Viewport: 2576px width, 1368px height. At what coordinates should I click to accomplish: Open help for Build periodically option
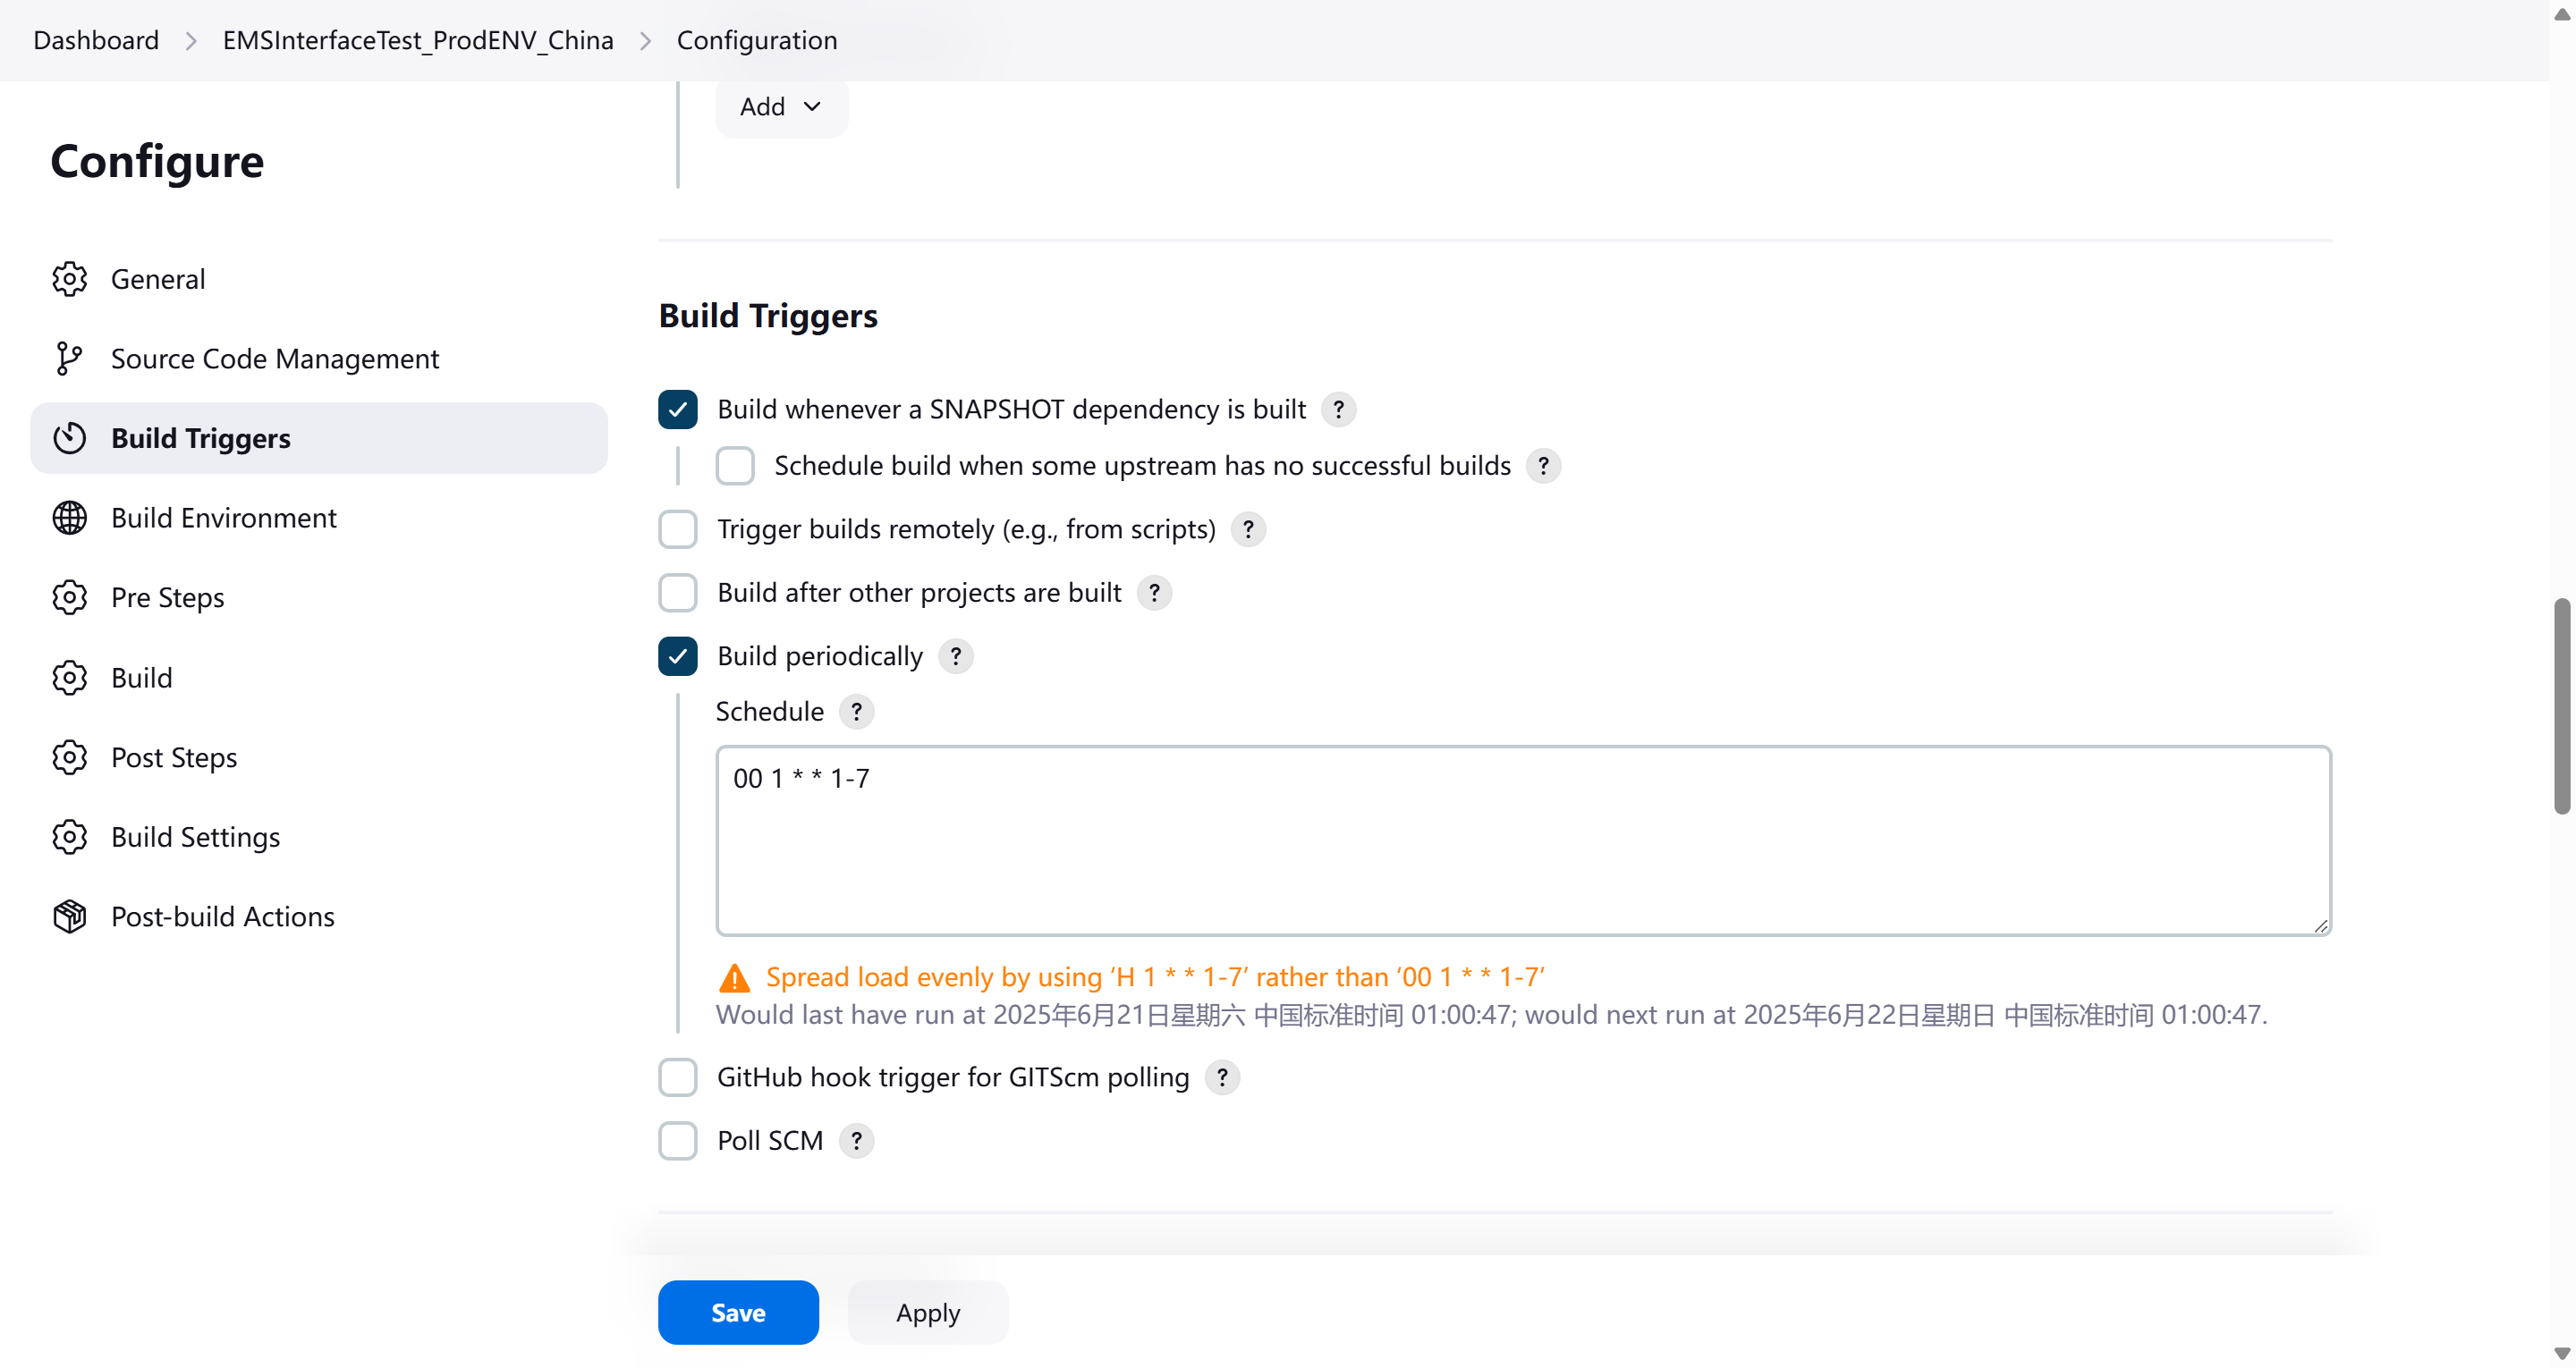(955, 656)
